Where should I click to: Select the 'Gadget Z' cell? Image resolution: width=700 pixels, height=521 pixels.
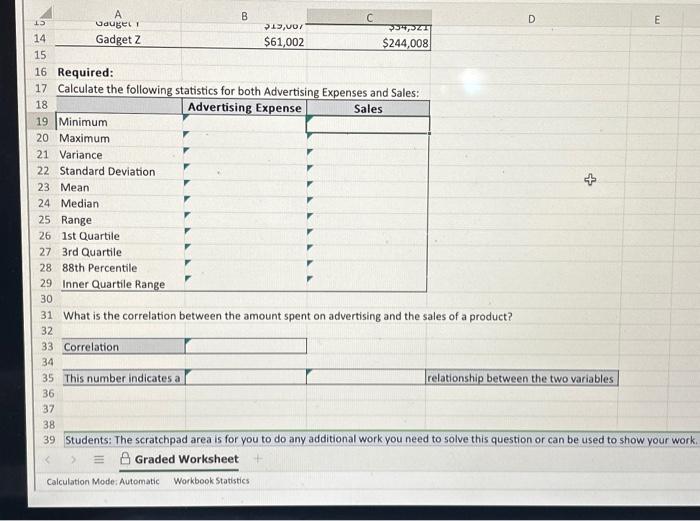tap(118, 39)
